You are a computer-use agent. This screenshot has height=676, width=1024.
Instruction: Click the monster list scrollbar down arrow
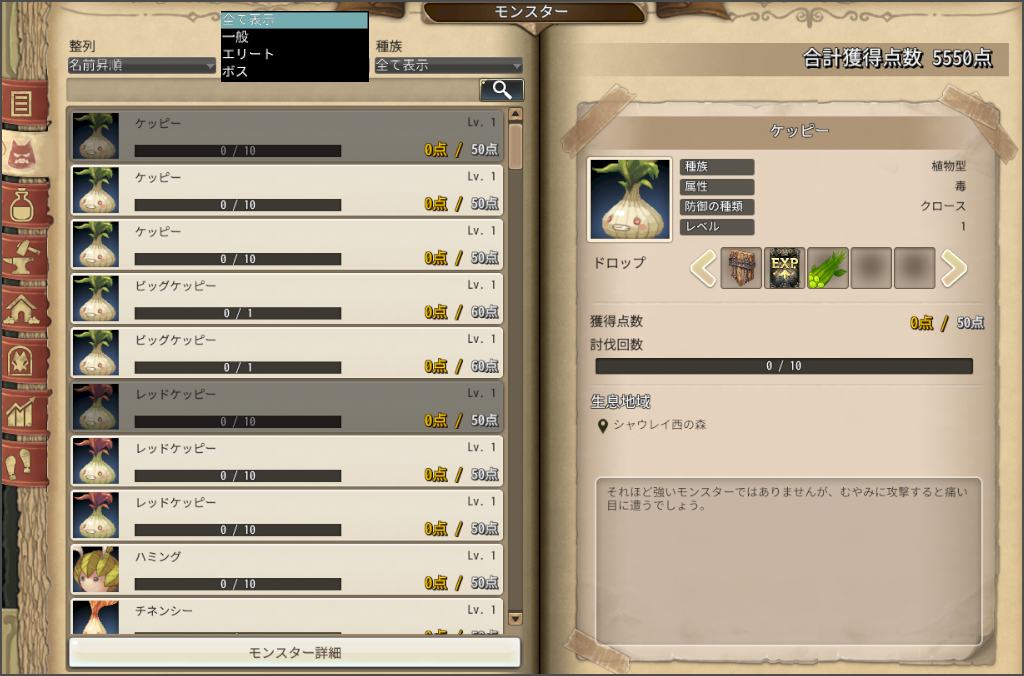[x=515, y=619]
